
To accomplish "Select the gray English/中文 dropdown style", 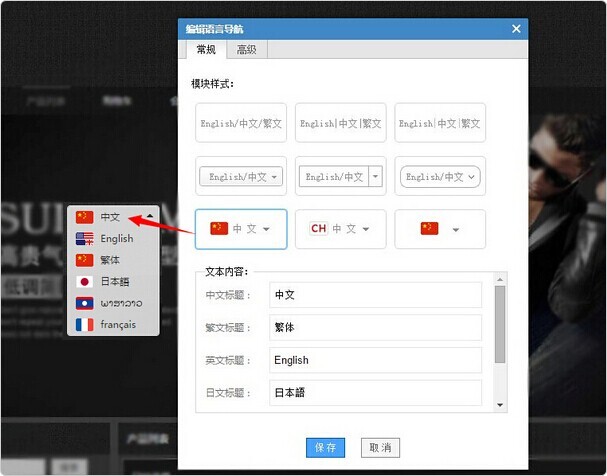I will click(241, 176).
